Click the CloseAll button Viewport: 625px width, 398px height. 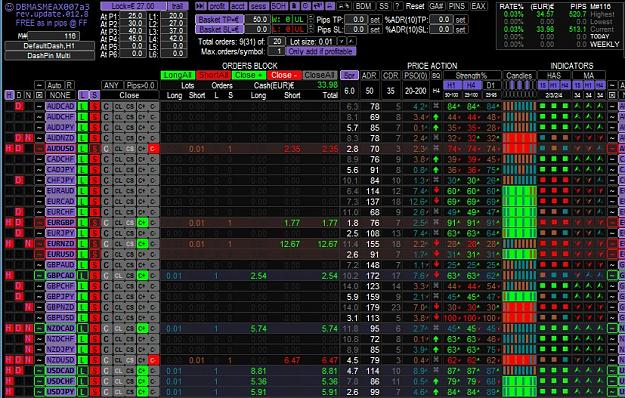pyautogui.click(x=320, y=75)
